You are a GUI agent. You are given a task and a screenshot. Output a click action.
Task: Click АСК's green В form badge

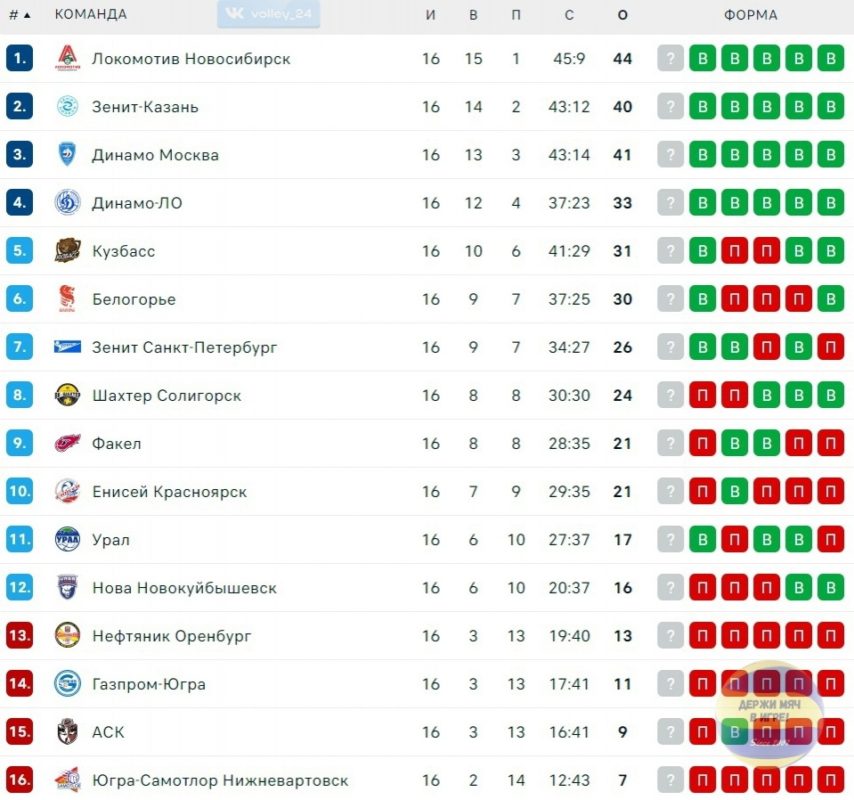735,732
